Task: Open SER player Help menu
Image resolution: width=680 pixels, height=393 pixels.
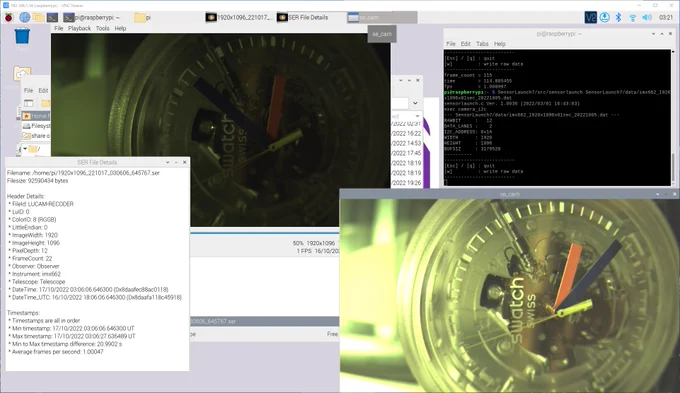Action: coord(120,28)
